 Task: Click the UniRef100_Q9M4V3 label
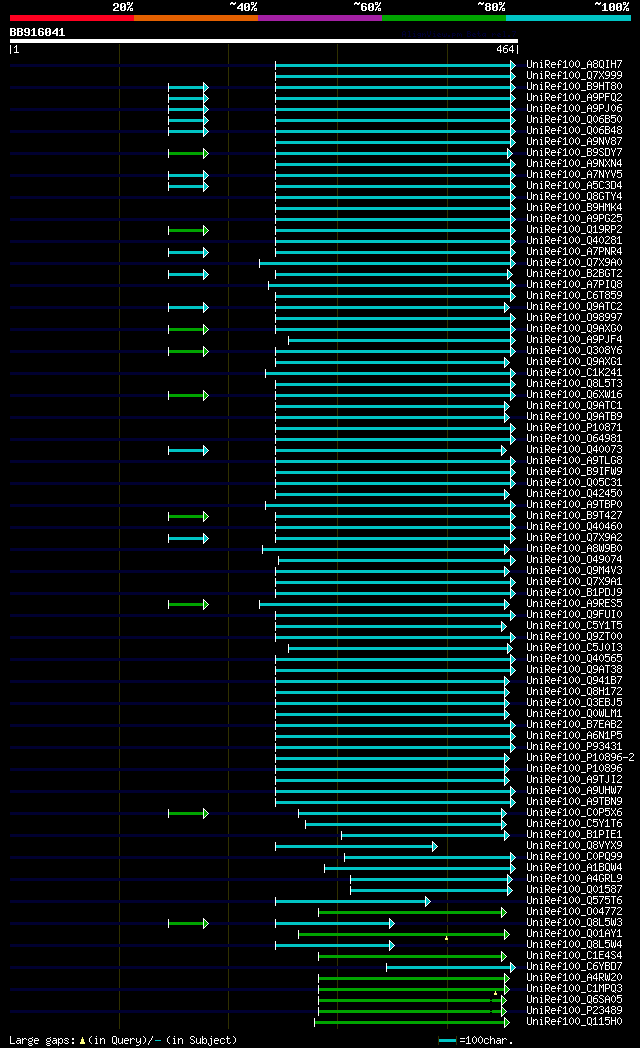[574, 570]
